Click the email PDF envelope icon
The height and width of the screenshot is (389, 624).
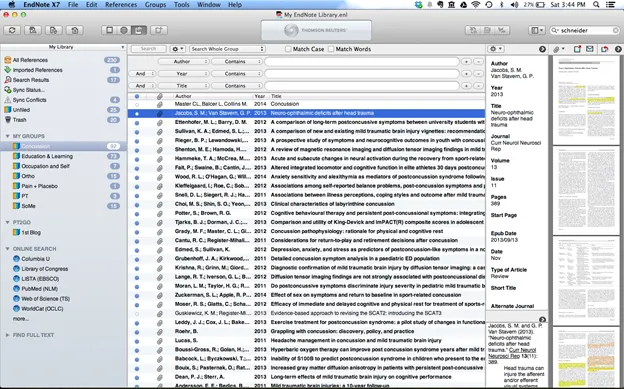[590, 49]
